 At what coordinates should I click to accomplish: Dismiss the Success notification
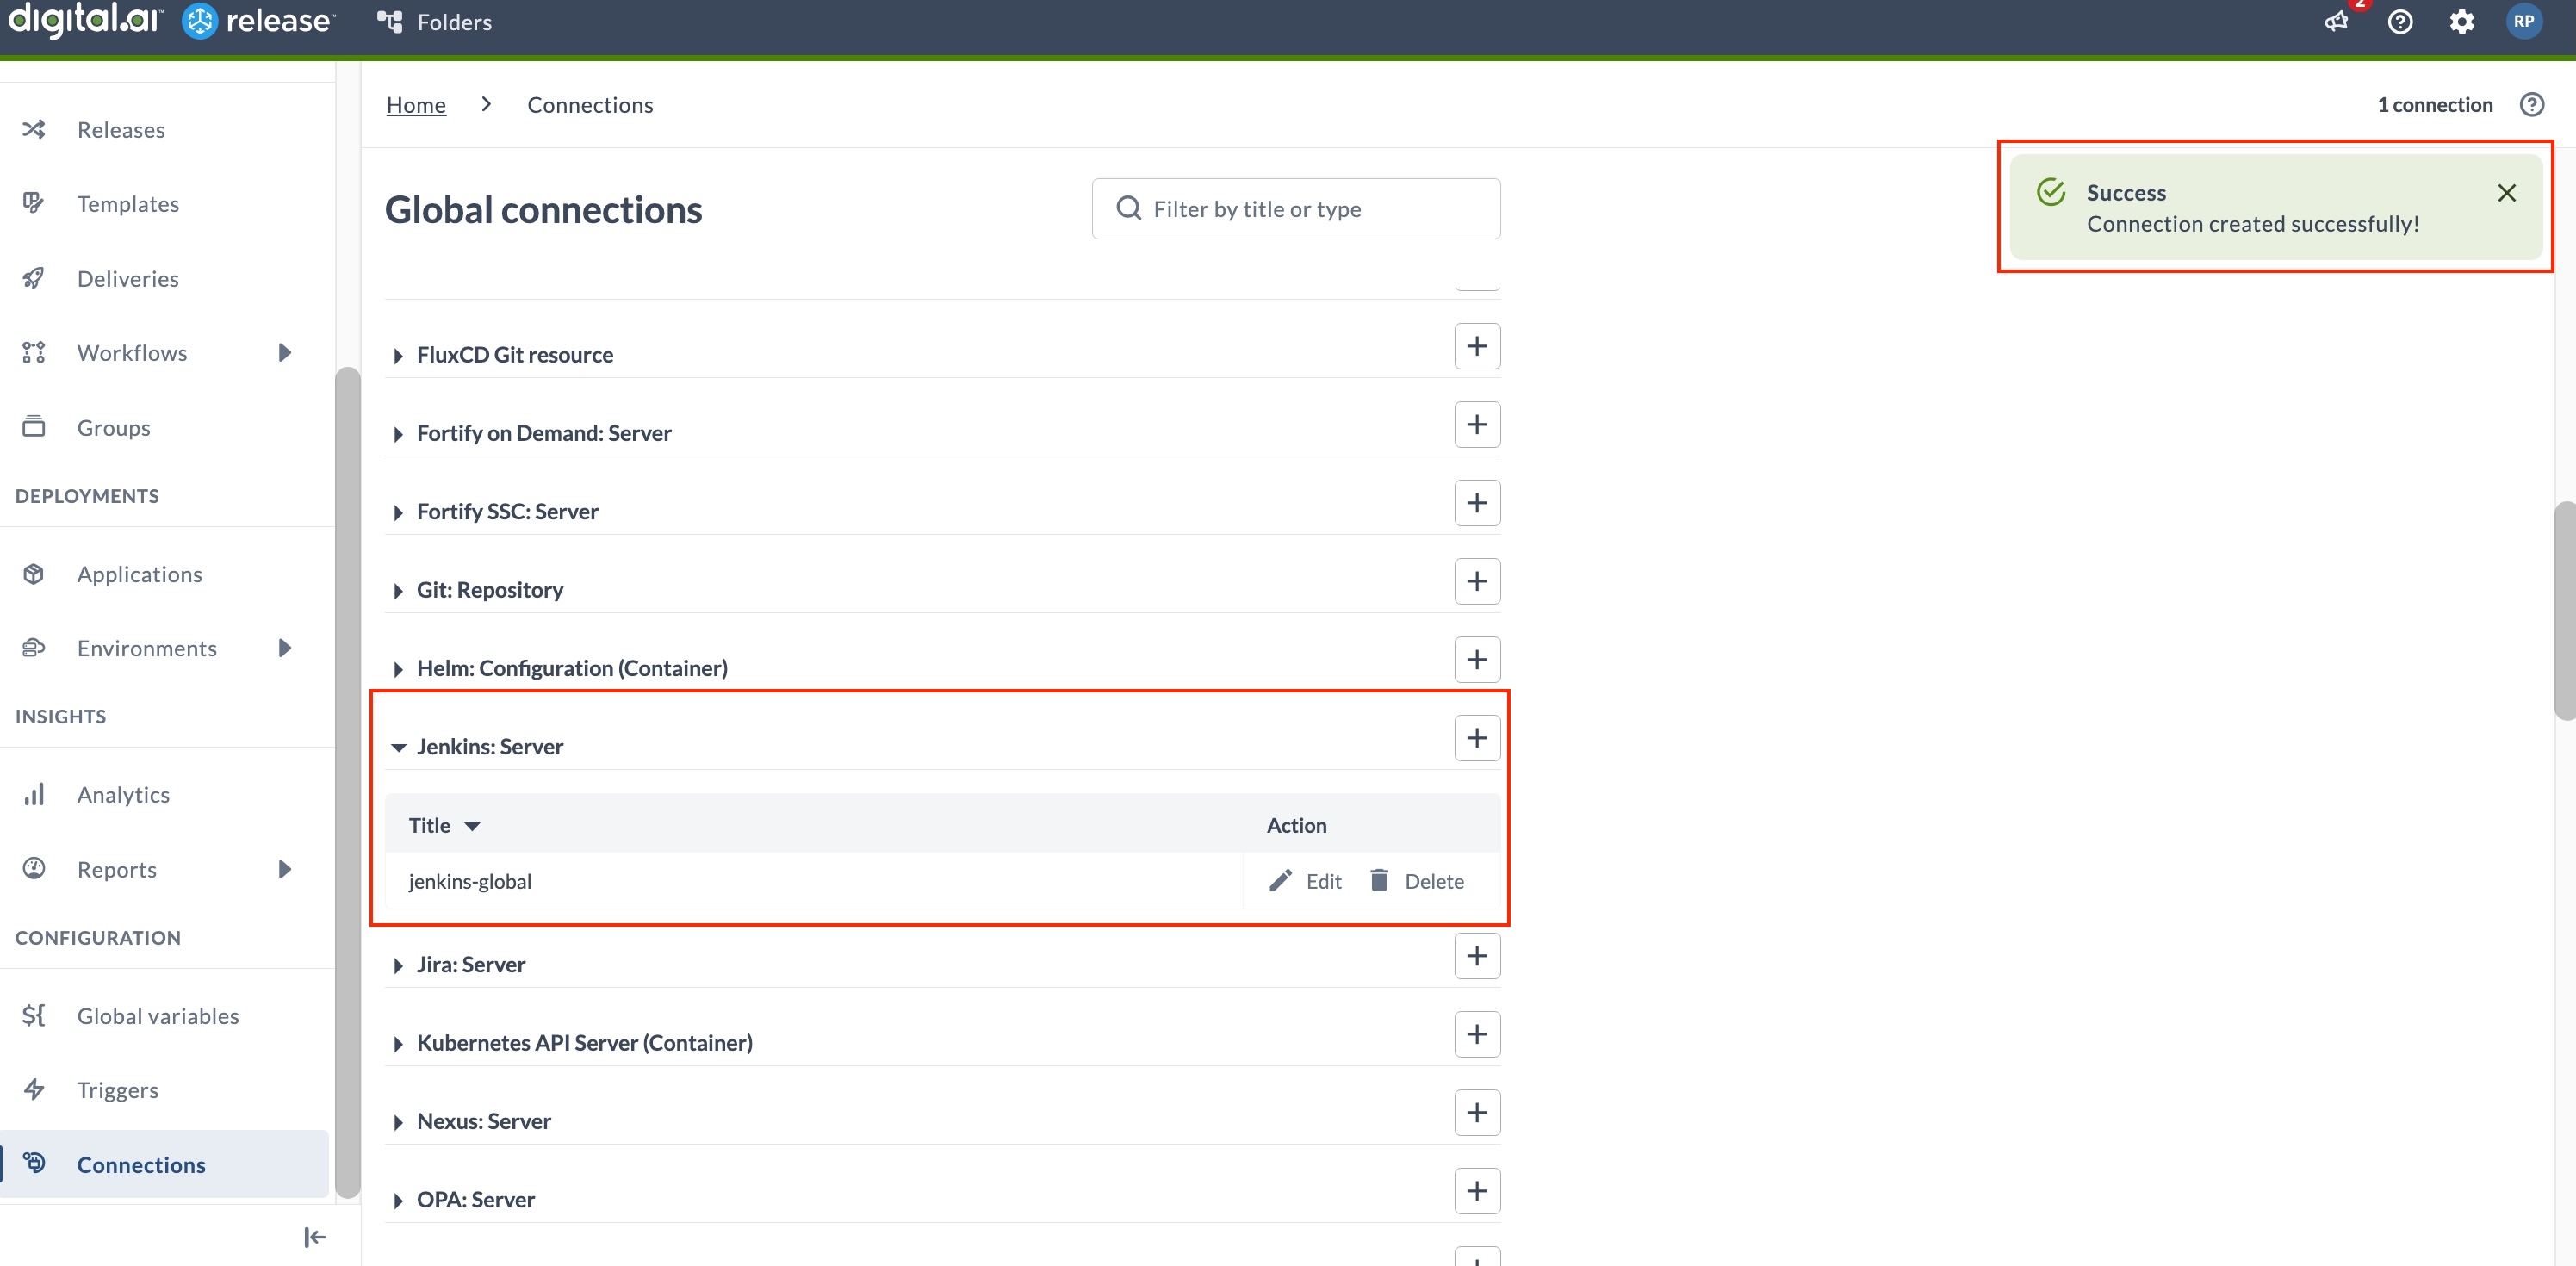click(x=2506, y=193)
